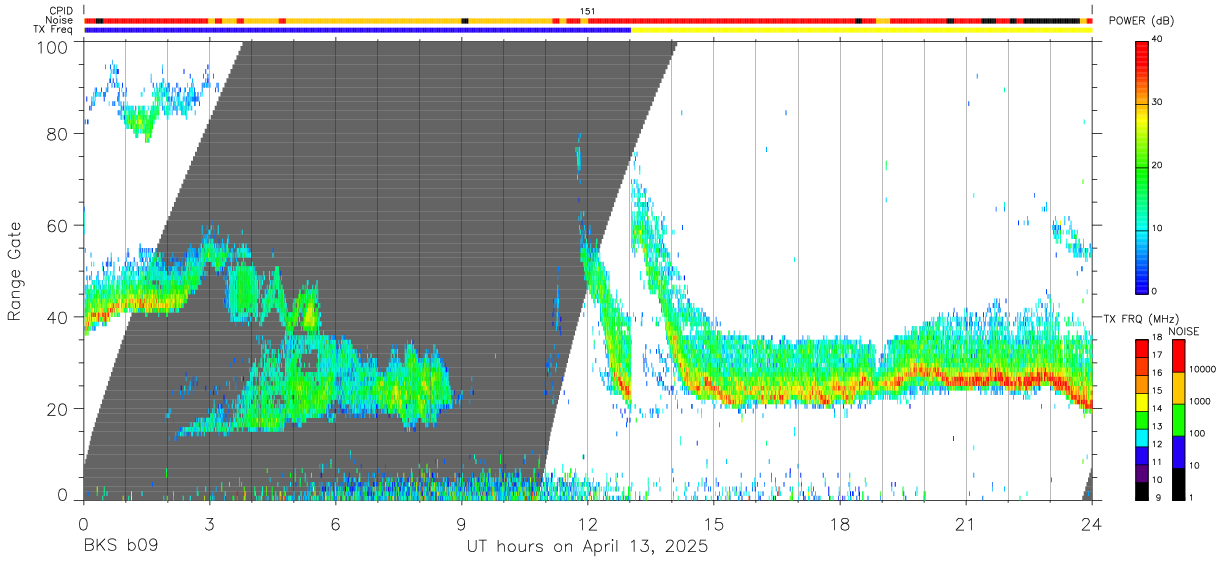Click the 'Range Gate' axis title
This screenshot has width=1228, height=567.
pyautogui.click(x=15, y=272)
